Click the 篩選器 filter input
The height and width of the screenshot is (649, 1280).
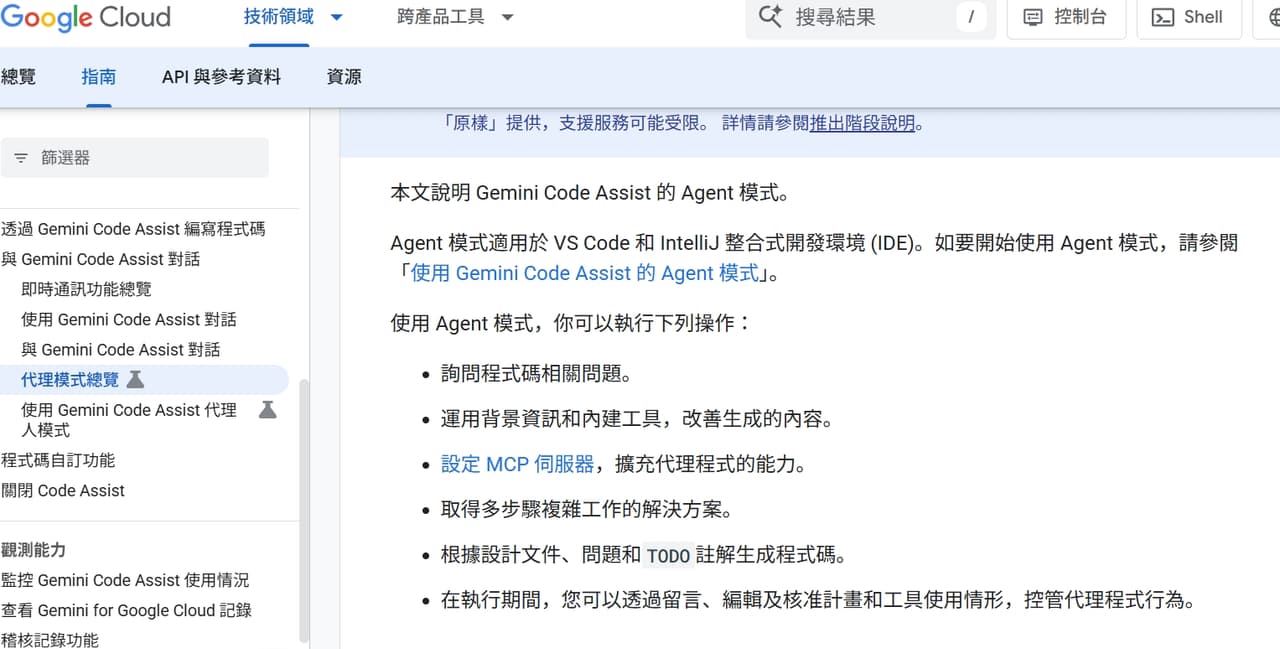pyautogui.click(x=134, y=158)
